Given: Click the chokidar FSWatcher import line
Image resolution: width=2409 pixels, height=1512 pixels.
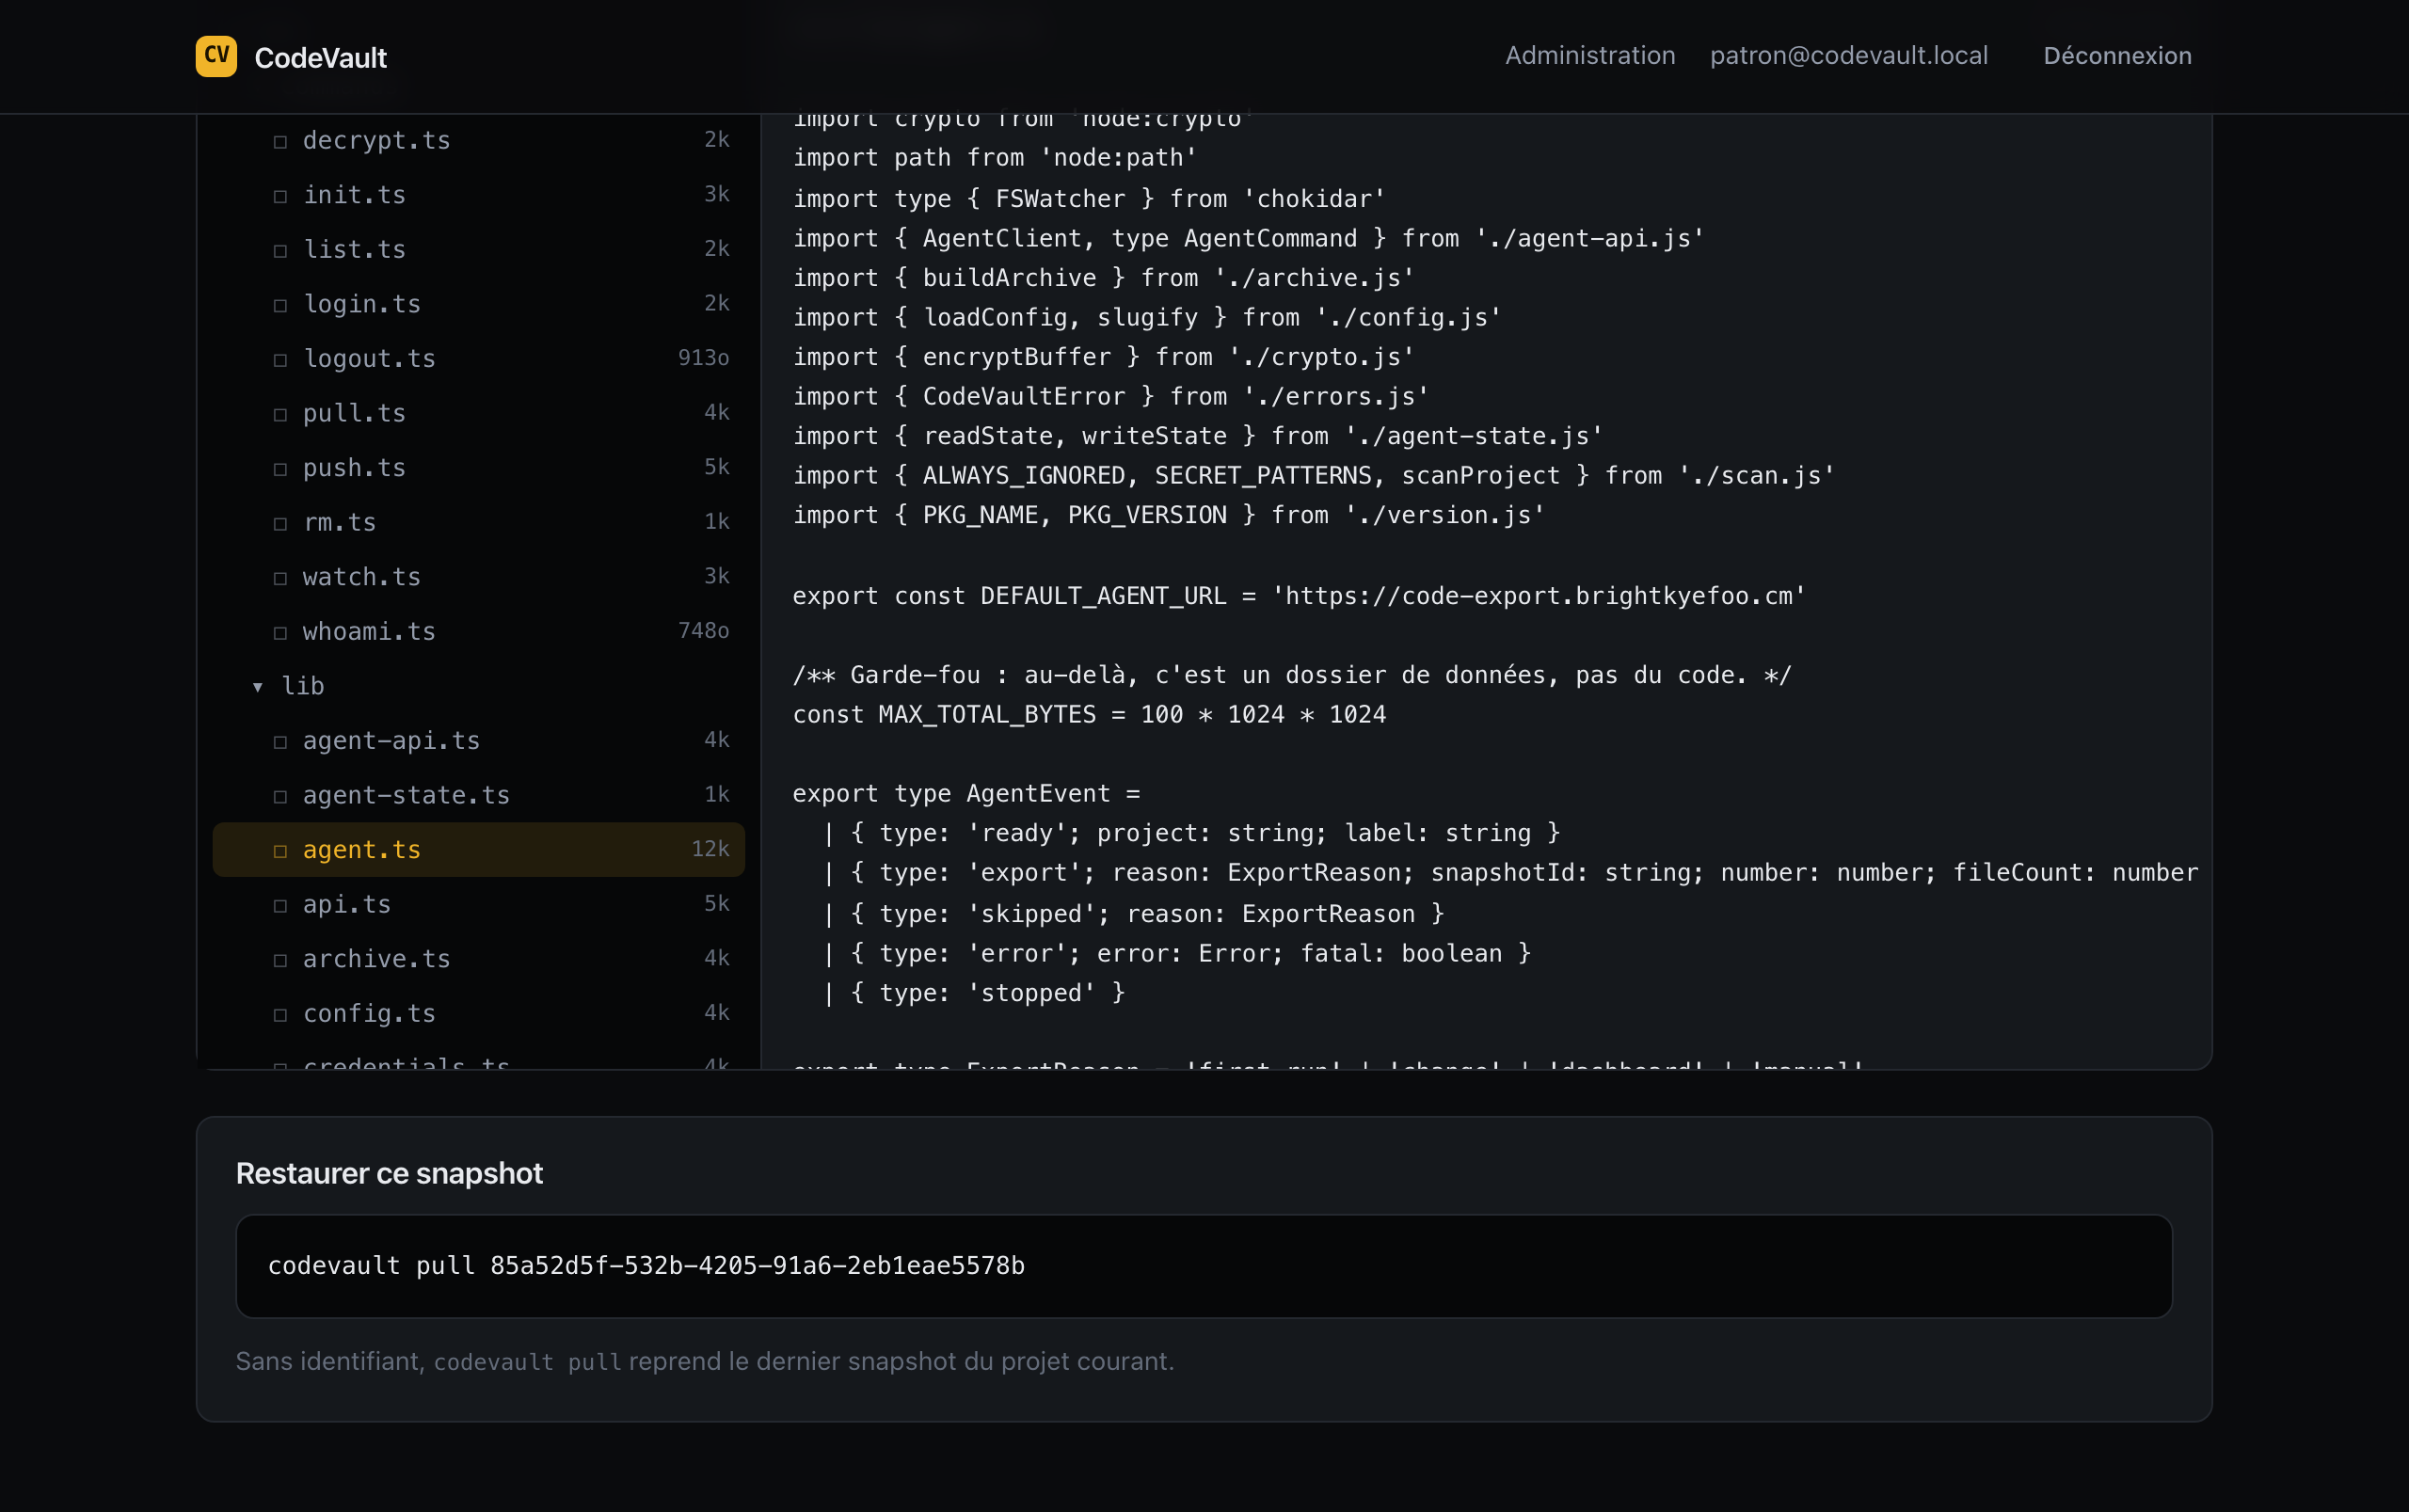Looking at the screenshot, I should click(1089, 199).
